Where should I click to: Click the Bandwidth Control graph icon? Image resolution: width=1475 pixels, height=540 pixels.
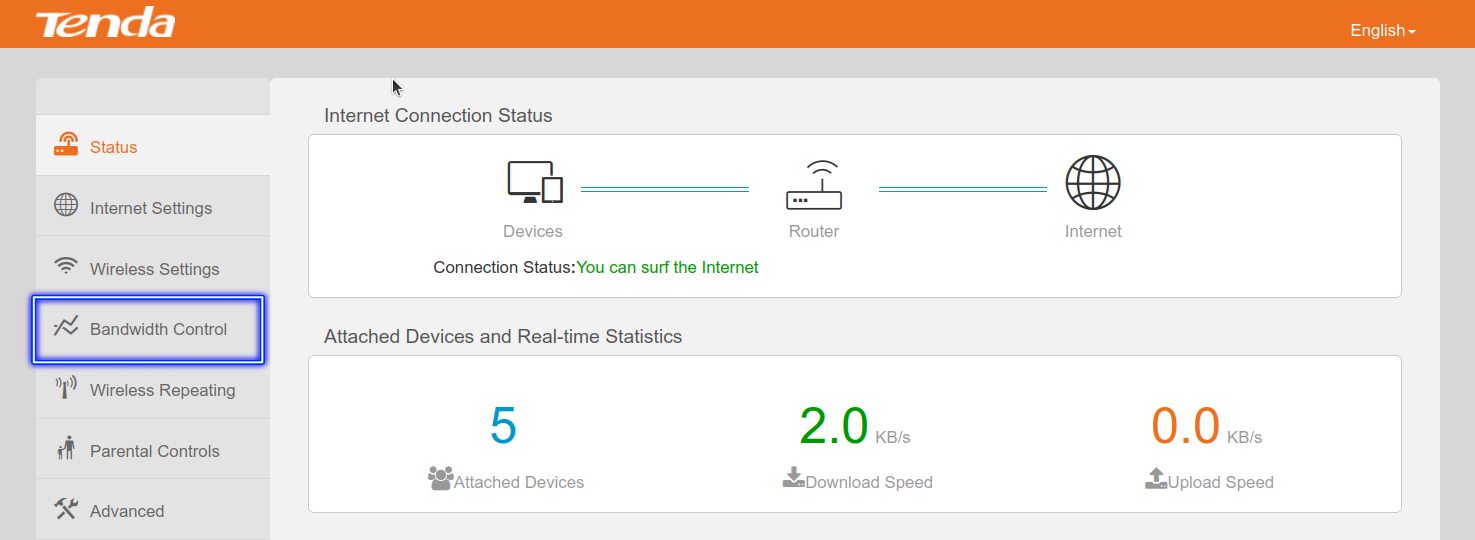tap(66, 326)
